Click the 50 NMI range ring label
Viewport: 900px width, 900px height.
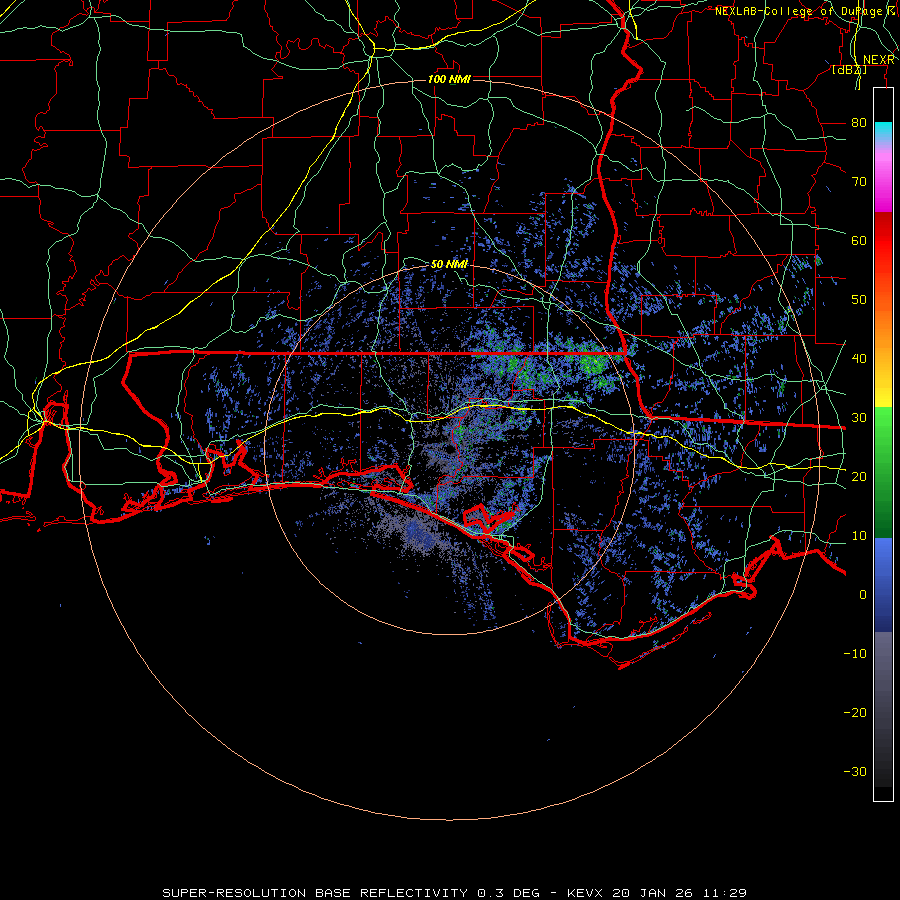click(x=449, y=264)
